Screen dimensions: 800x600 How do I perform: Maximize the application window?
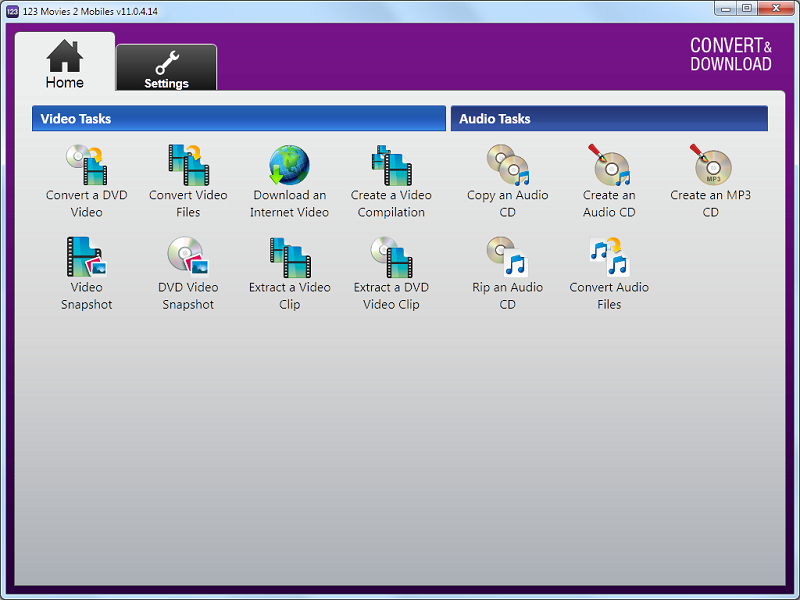pyautogui.click(x=745, y=9)
